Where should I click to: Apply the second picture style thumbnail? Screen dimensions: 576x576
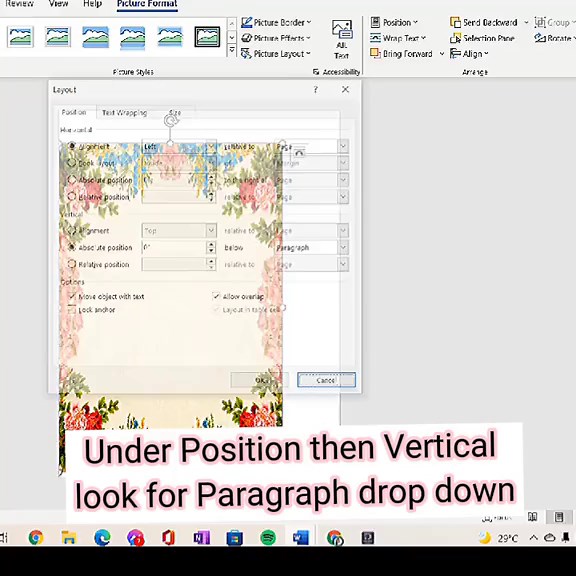click(58, 36)
